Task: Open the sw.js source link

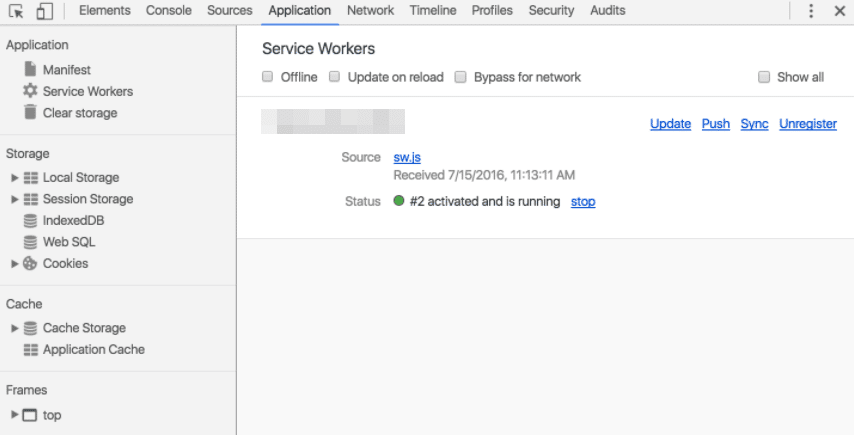Action: (407, 157)
